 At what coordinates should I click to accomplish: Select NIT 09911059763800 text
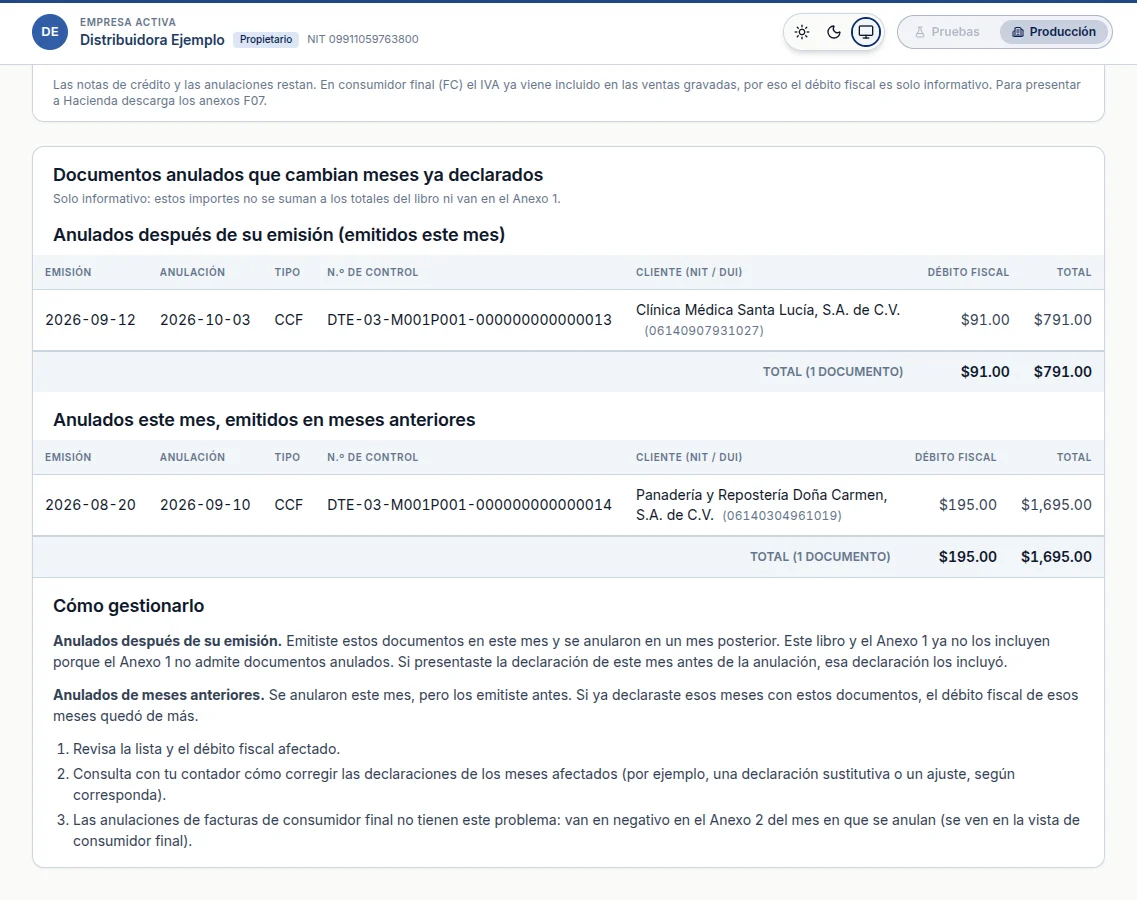[363, 39]
